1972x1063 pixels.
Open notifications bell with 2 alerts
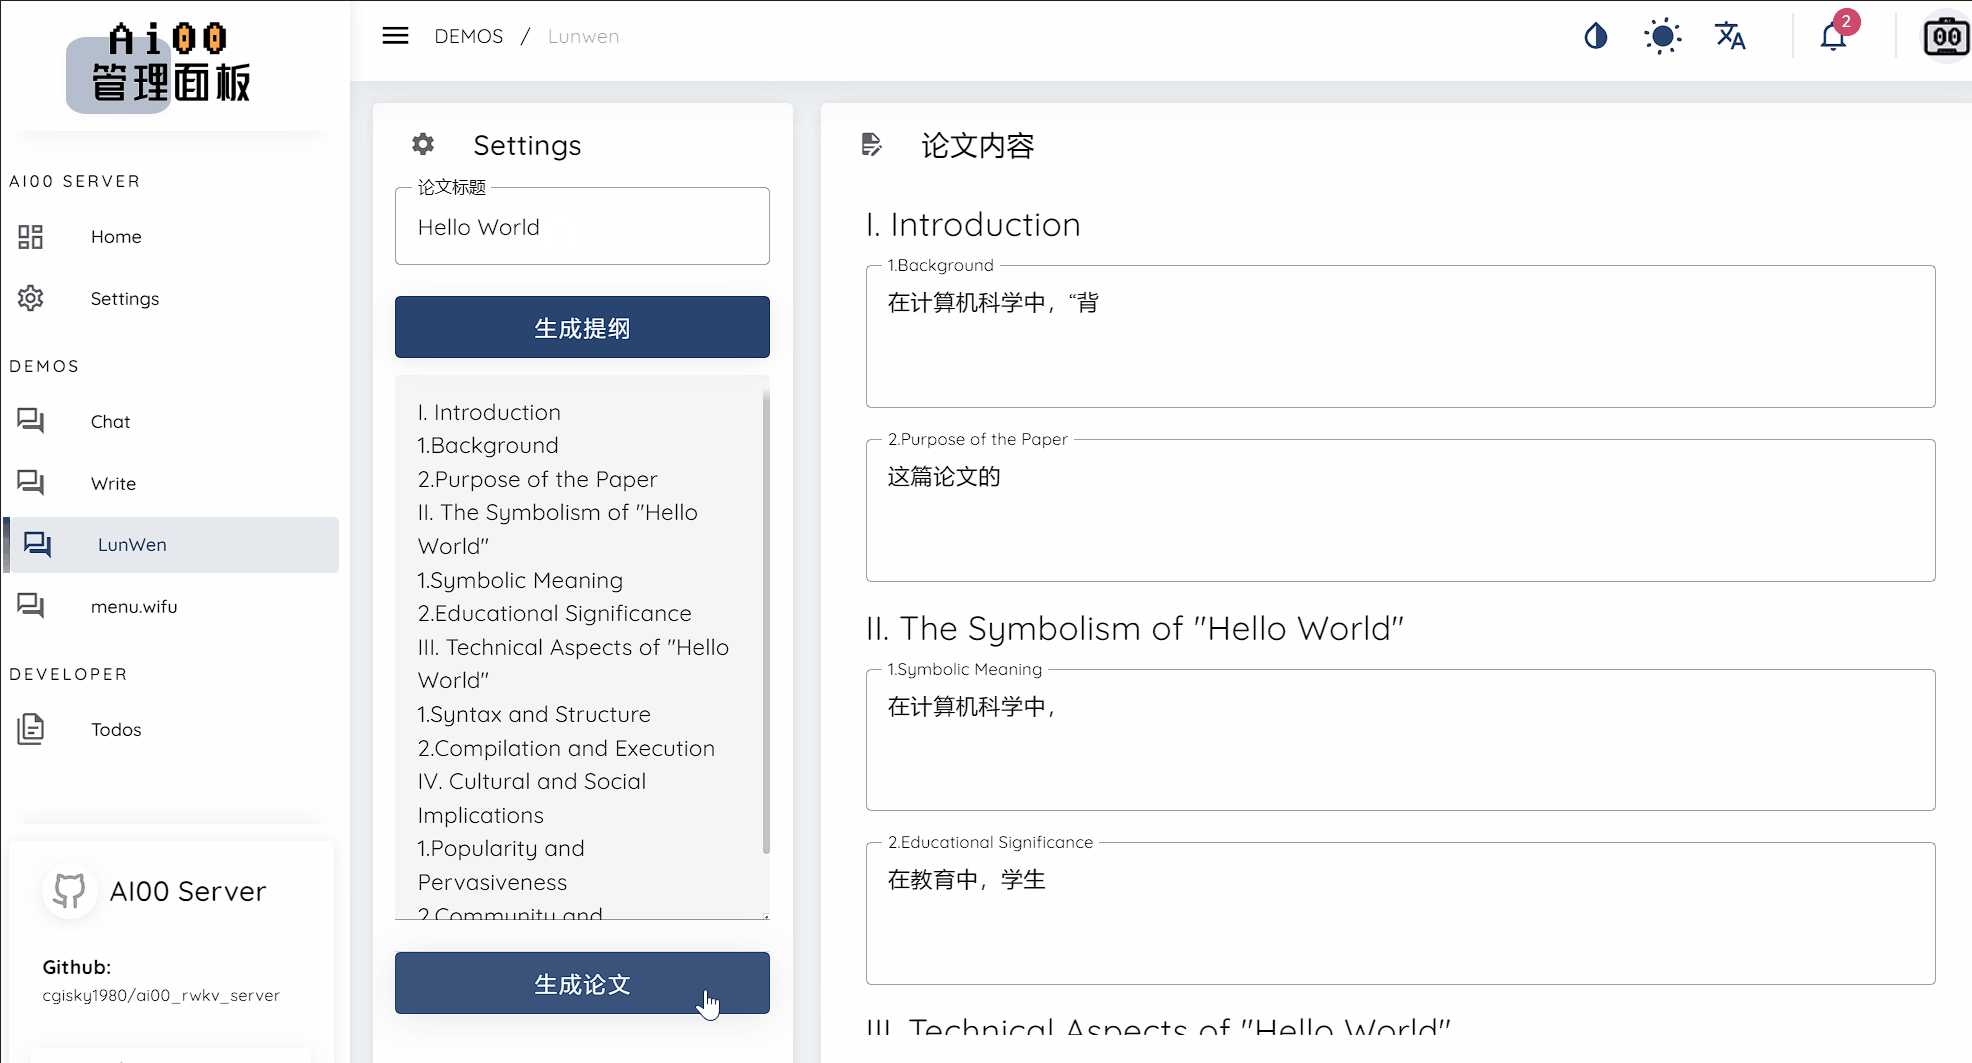[x=1833, y=37]
